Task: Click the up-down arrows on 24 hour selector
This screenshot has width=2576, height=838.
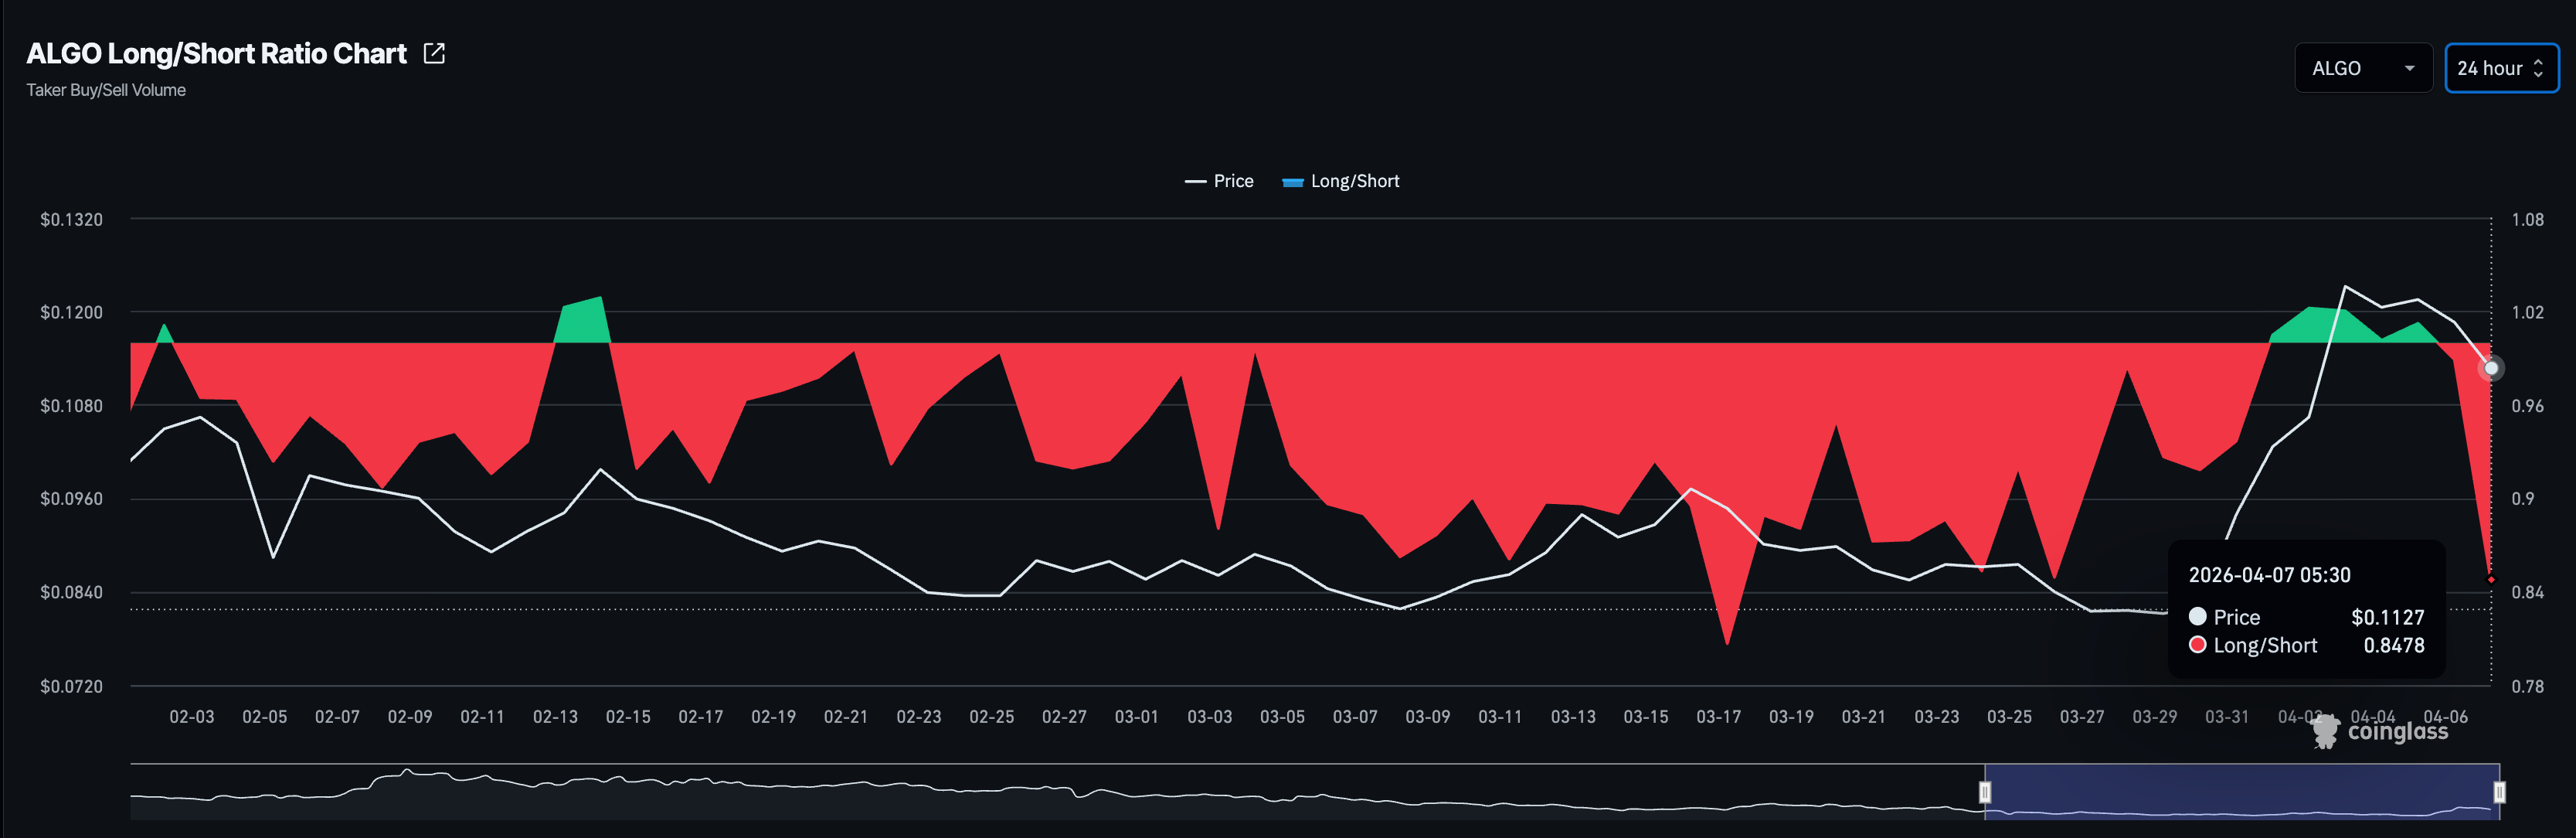Action: click(2538, 68)
